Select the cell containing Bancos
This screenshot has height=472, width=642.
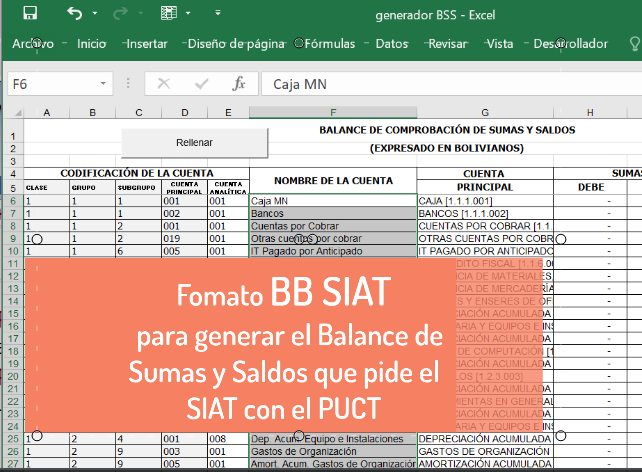(332, 214)
